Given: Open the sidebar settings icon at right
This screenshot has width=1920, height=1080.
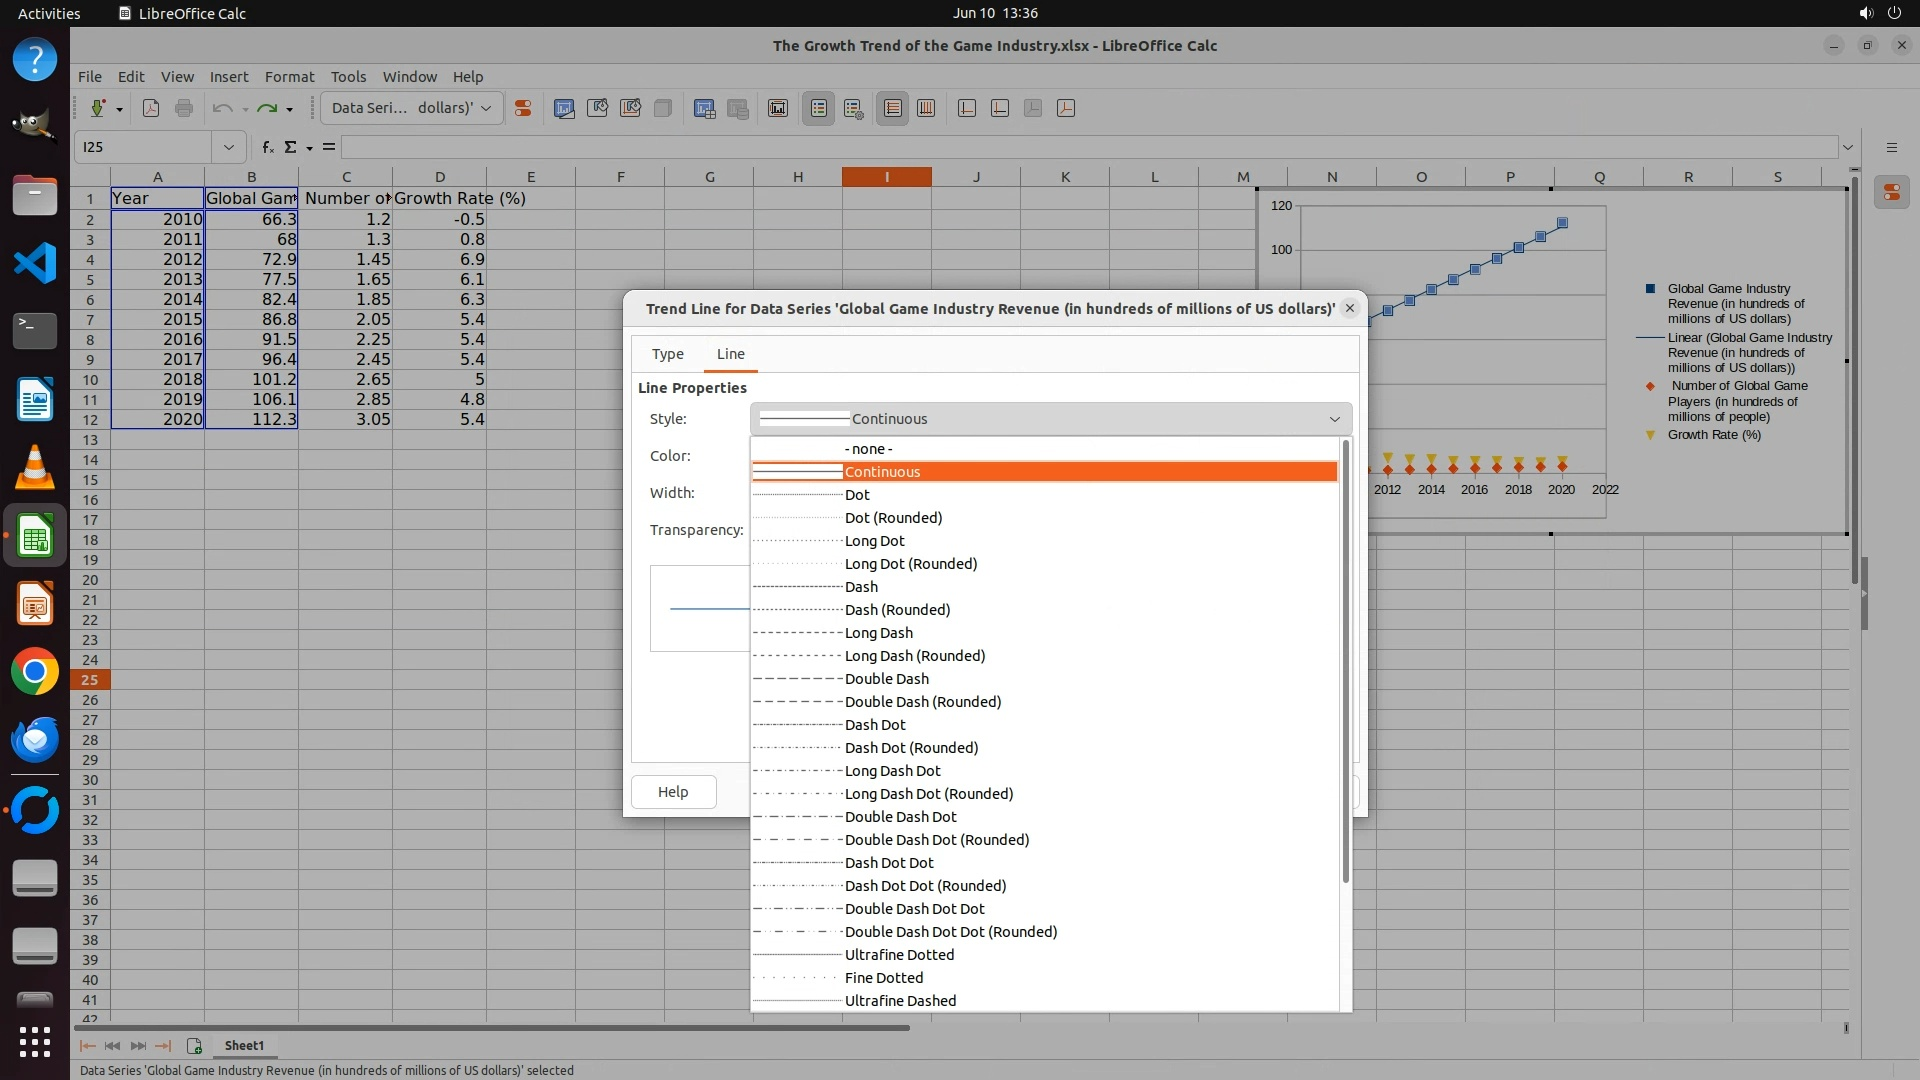Looking at the screenshot, I should [x=1891, y=147].
